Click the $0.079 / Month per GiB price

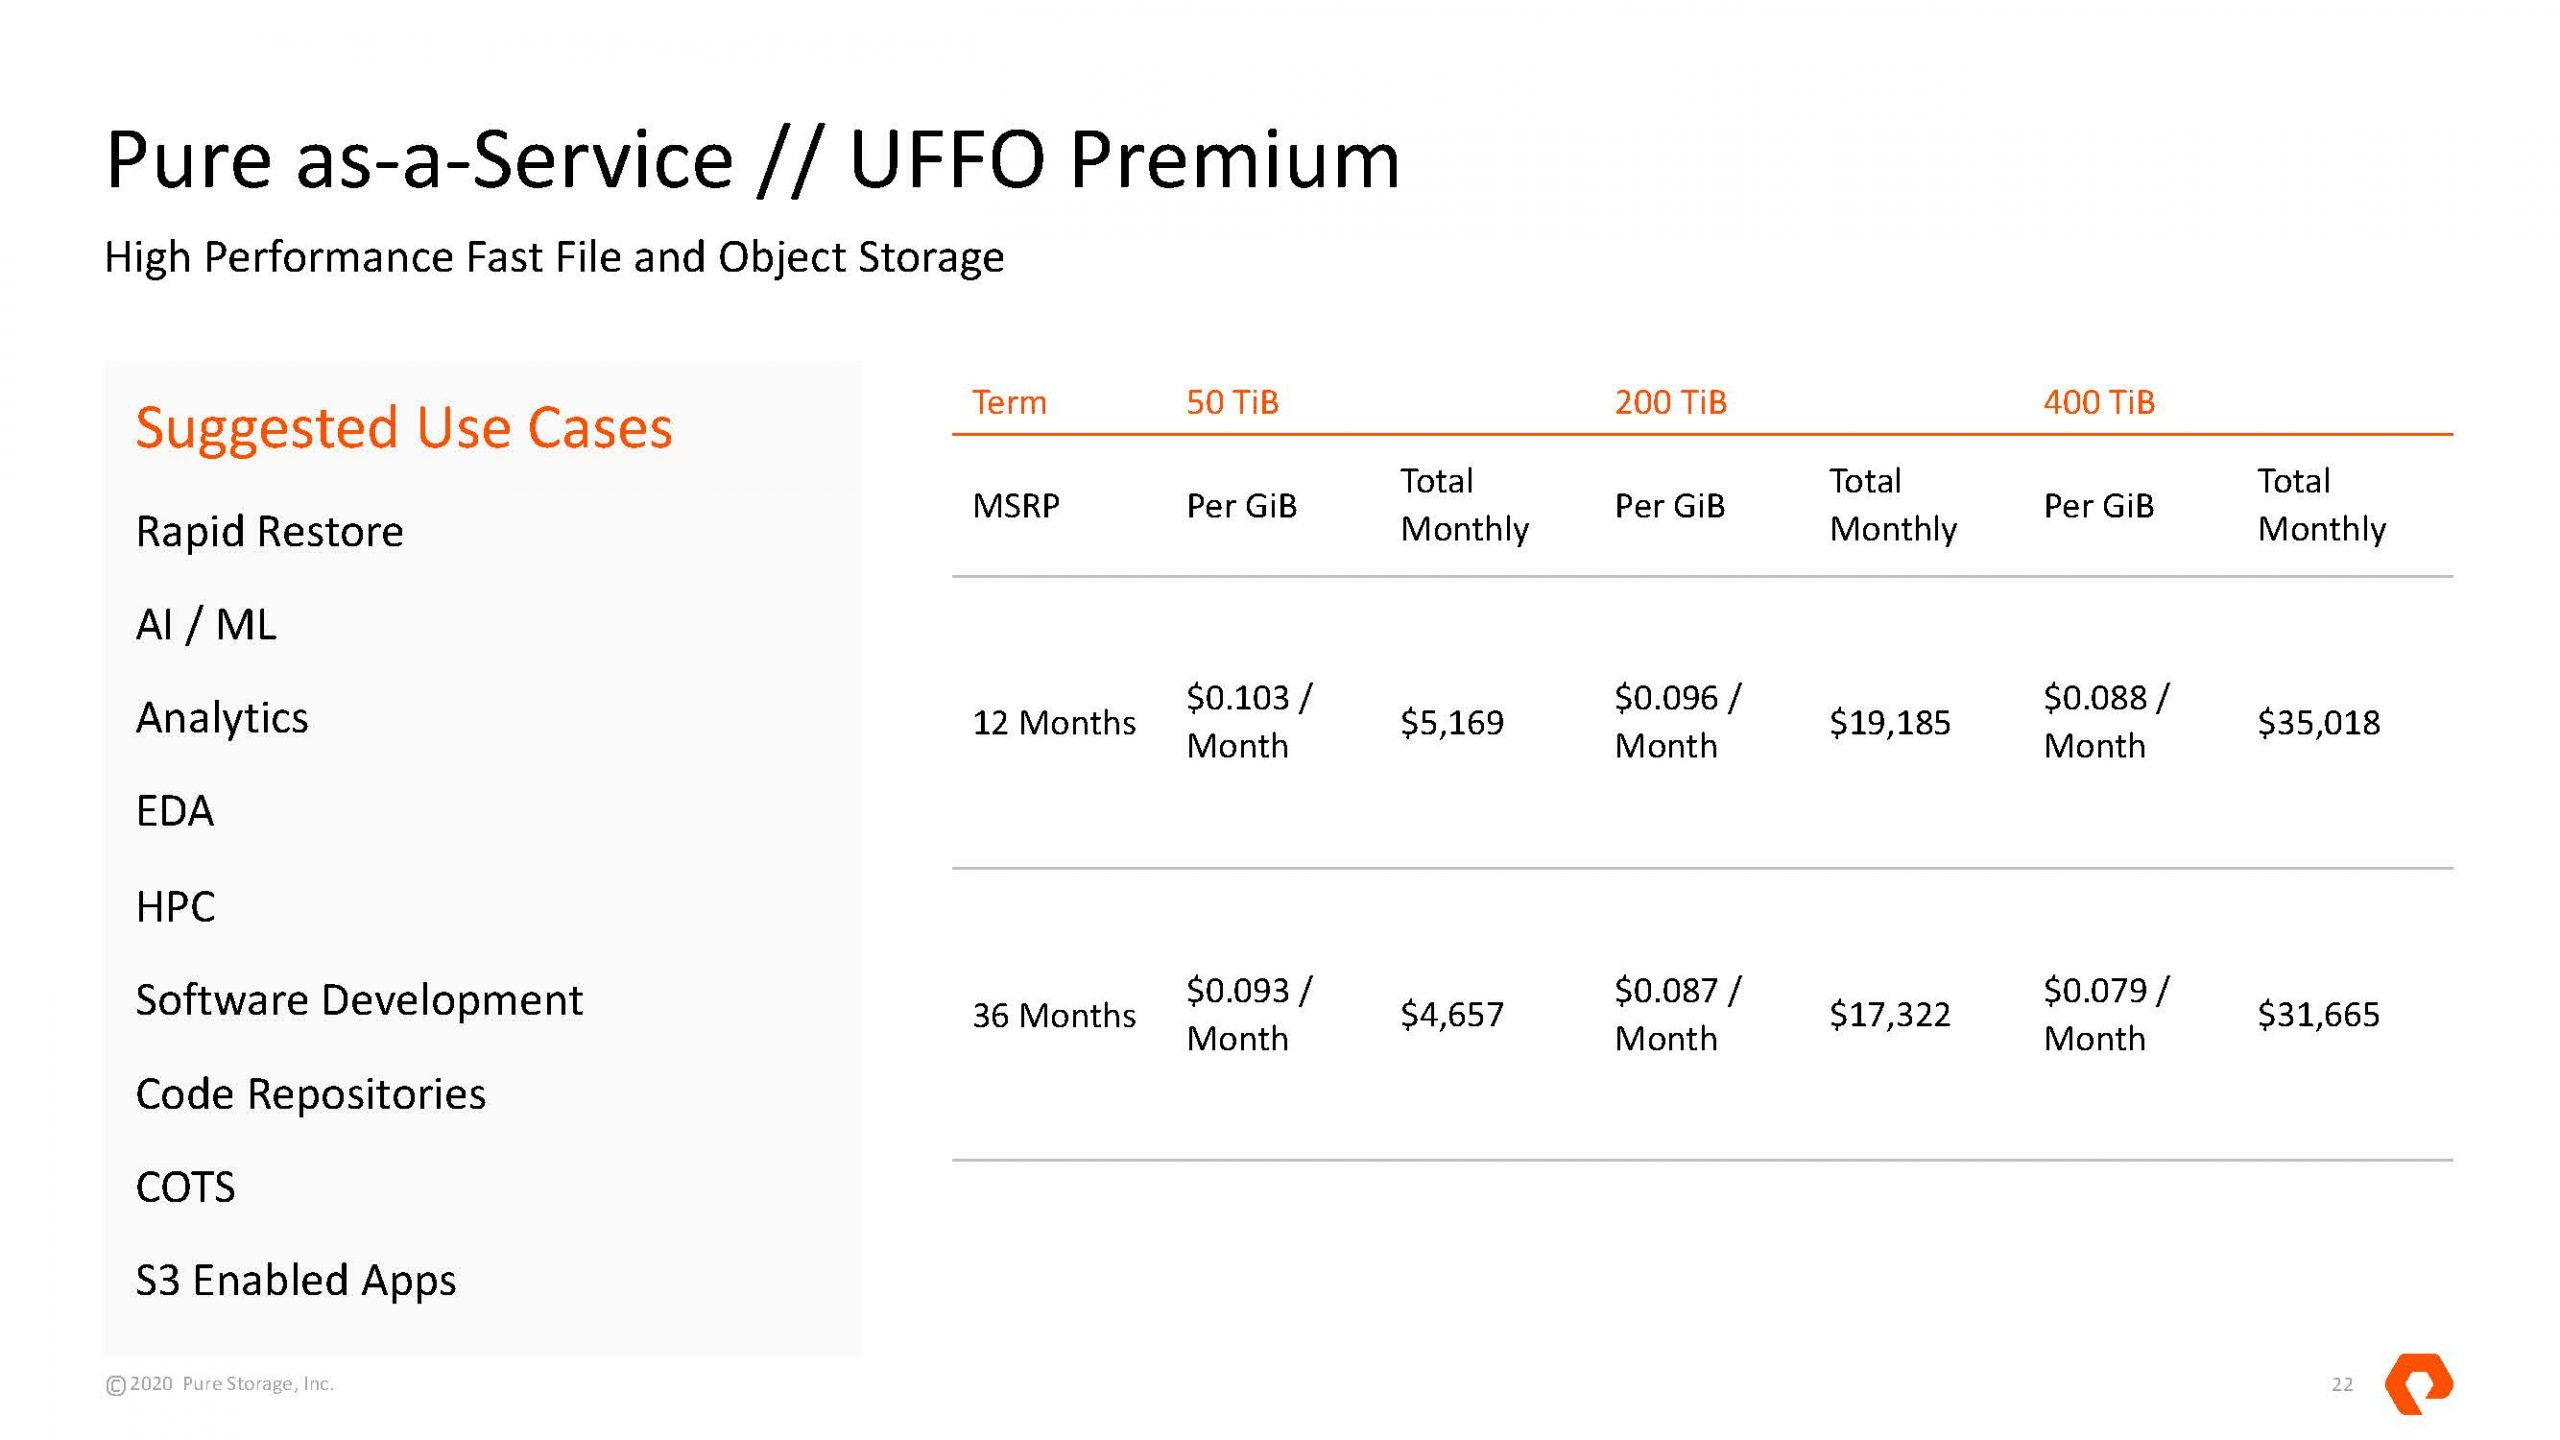2105,1014
